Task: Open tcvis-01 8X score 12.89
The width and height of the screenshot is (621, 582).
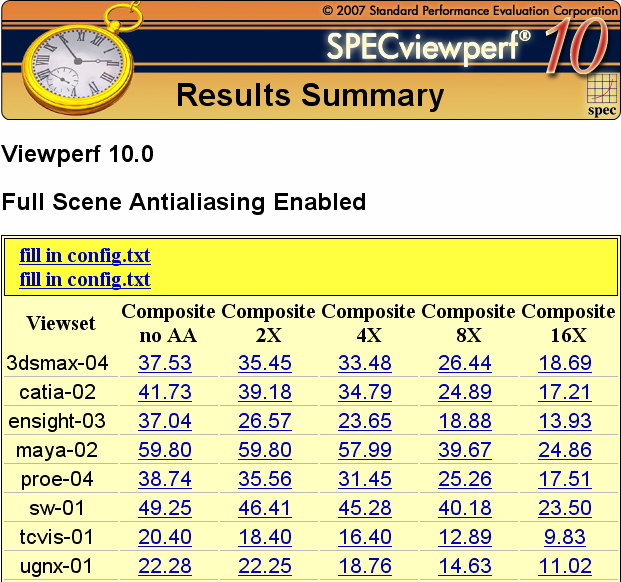Action: pos(465,537)
